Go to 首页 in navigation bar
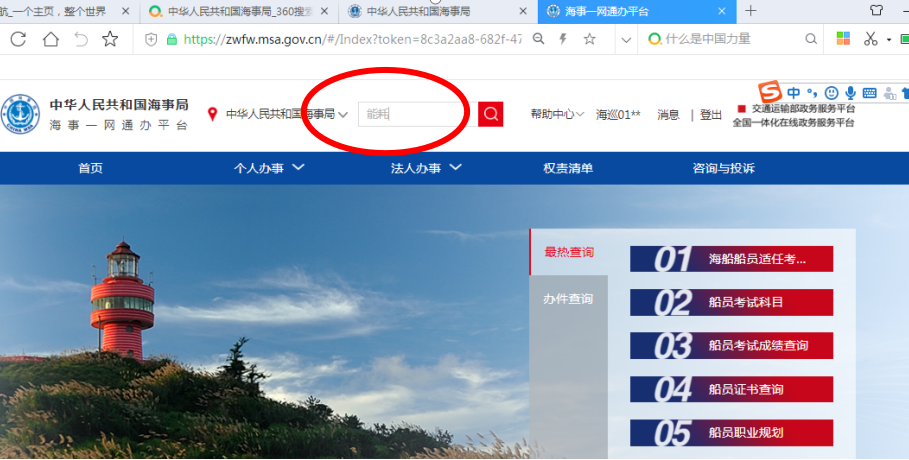909x460 pixels. (x=90, y=168)
